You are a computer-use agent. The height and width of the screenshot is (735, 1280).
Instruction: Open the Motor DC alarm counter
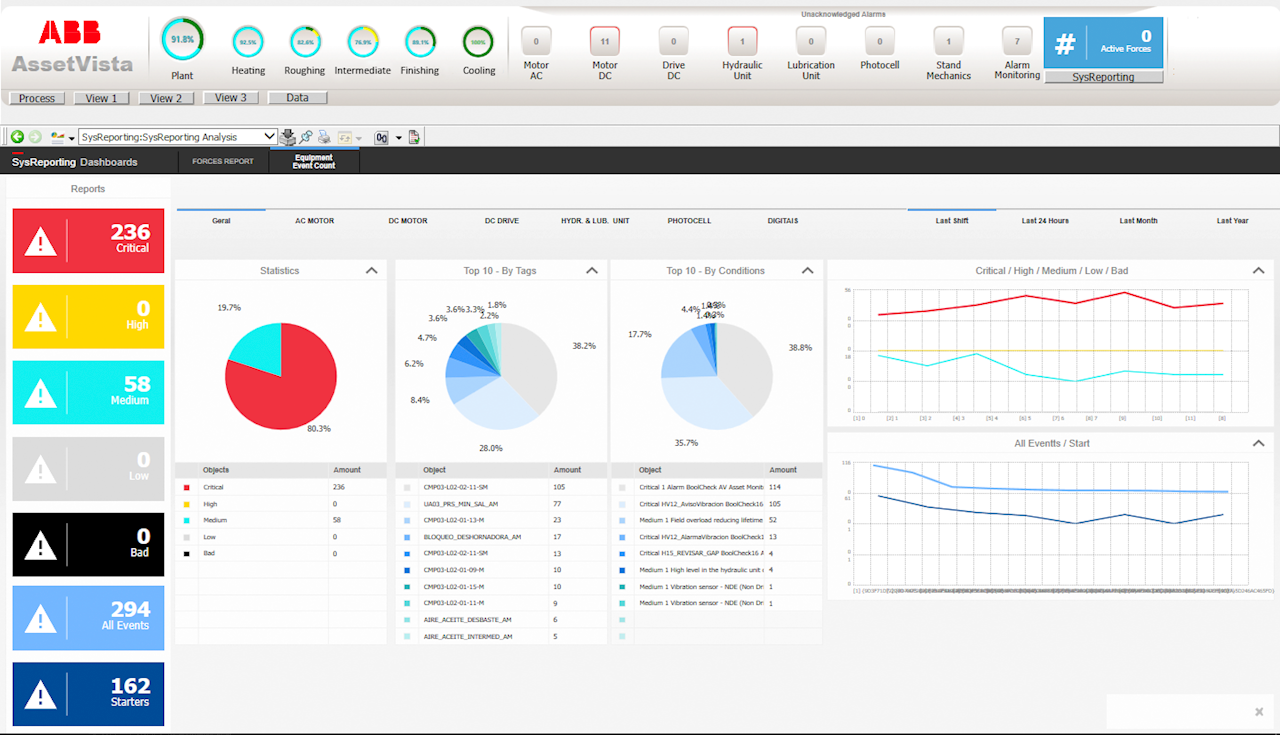pyautogui.click(x=604, y=42)
